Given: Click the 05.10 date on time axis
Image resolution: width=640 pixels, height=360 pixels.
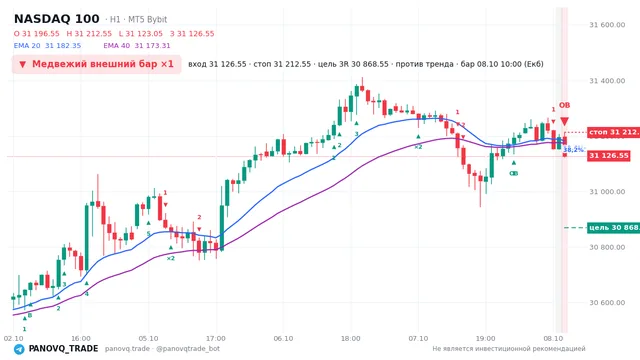Looking at the screenshot, I should pos(148,339).
